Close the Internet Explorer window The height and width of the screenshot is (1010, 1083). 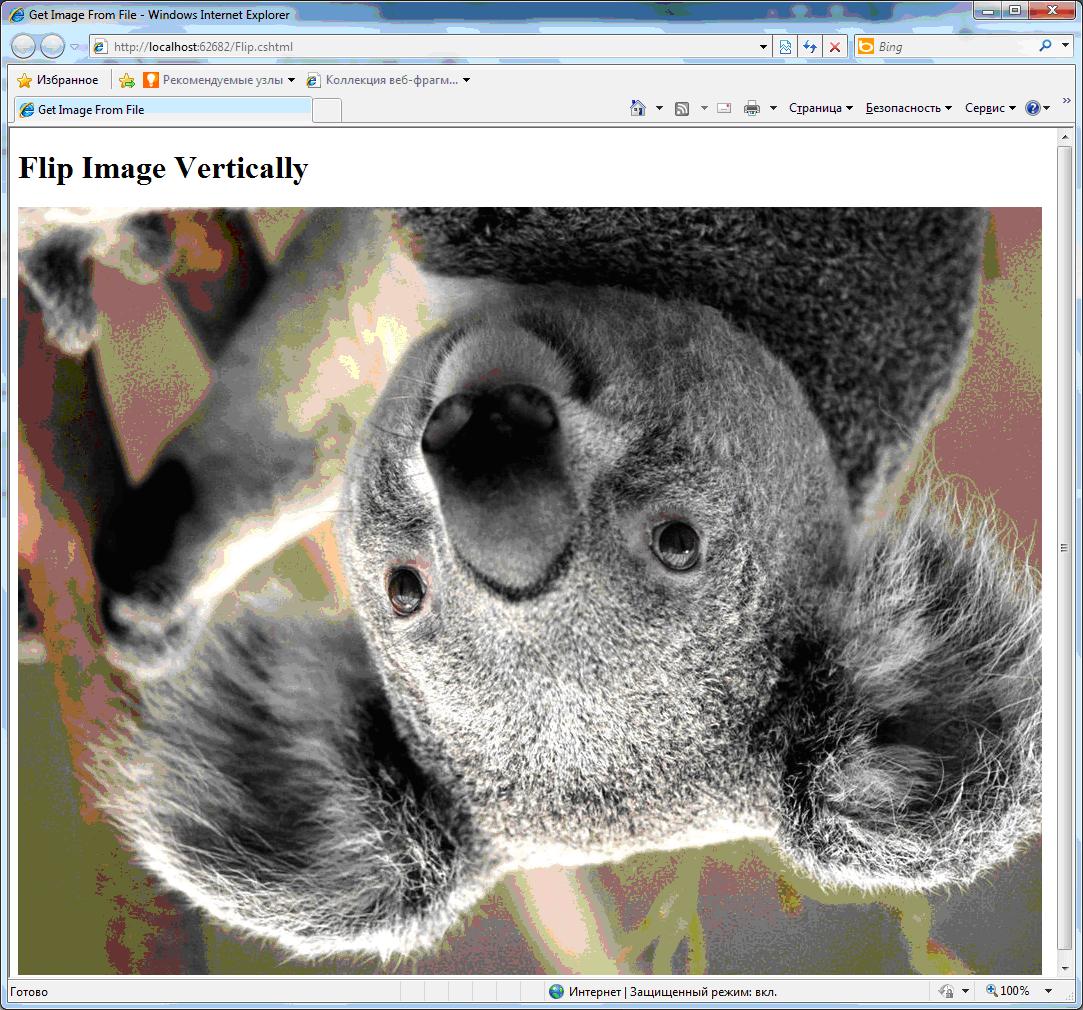(1053, 10)
